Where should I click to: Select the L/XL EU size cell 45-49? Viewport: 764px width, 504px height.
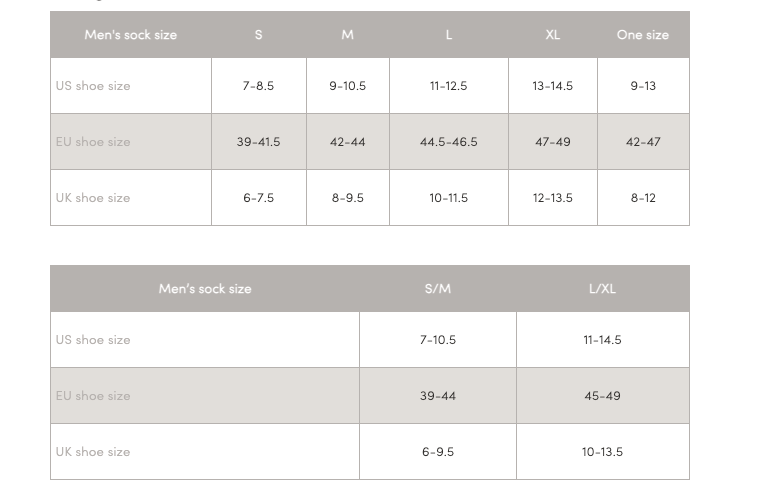[602, 396]
